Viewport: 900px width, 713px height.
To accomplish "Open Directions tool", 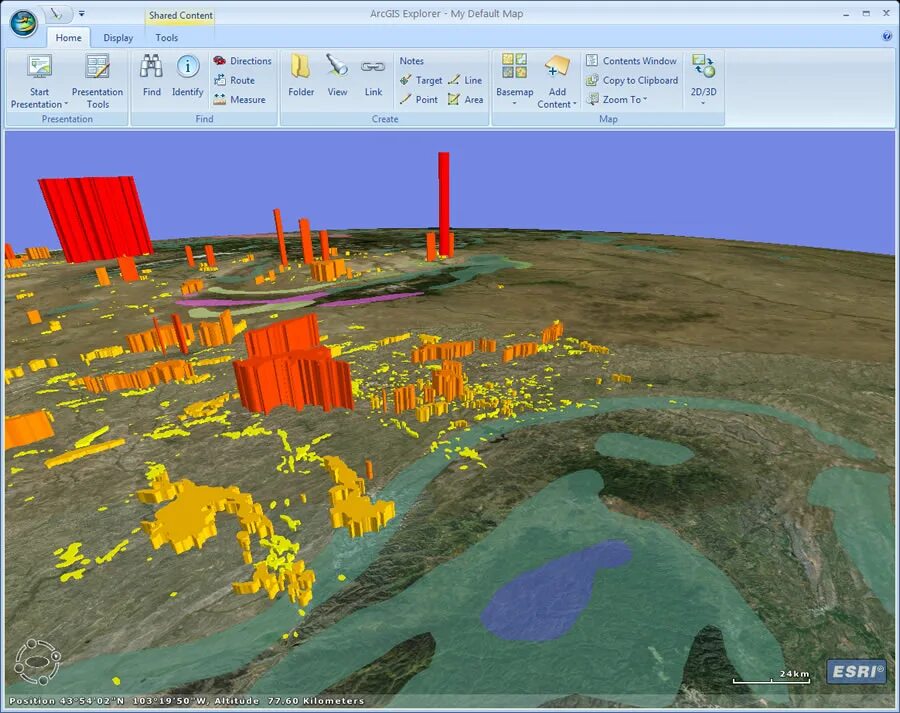I will click(242, 61).
